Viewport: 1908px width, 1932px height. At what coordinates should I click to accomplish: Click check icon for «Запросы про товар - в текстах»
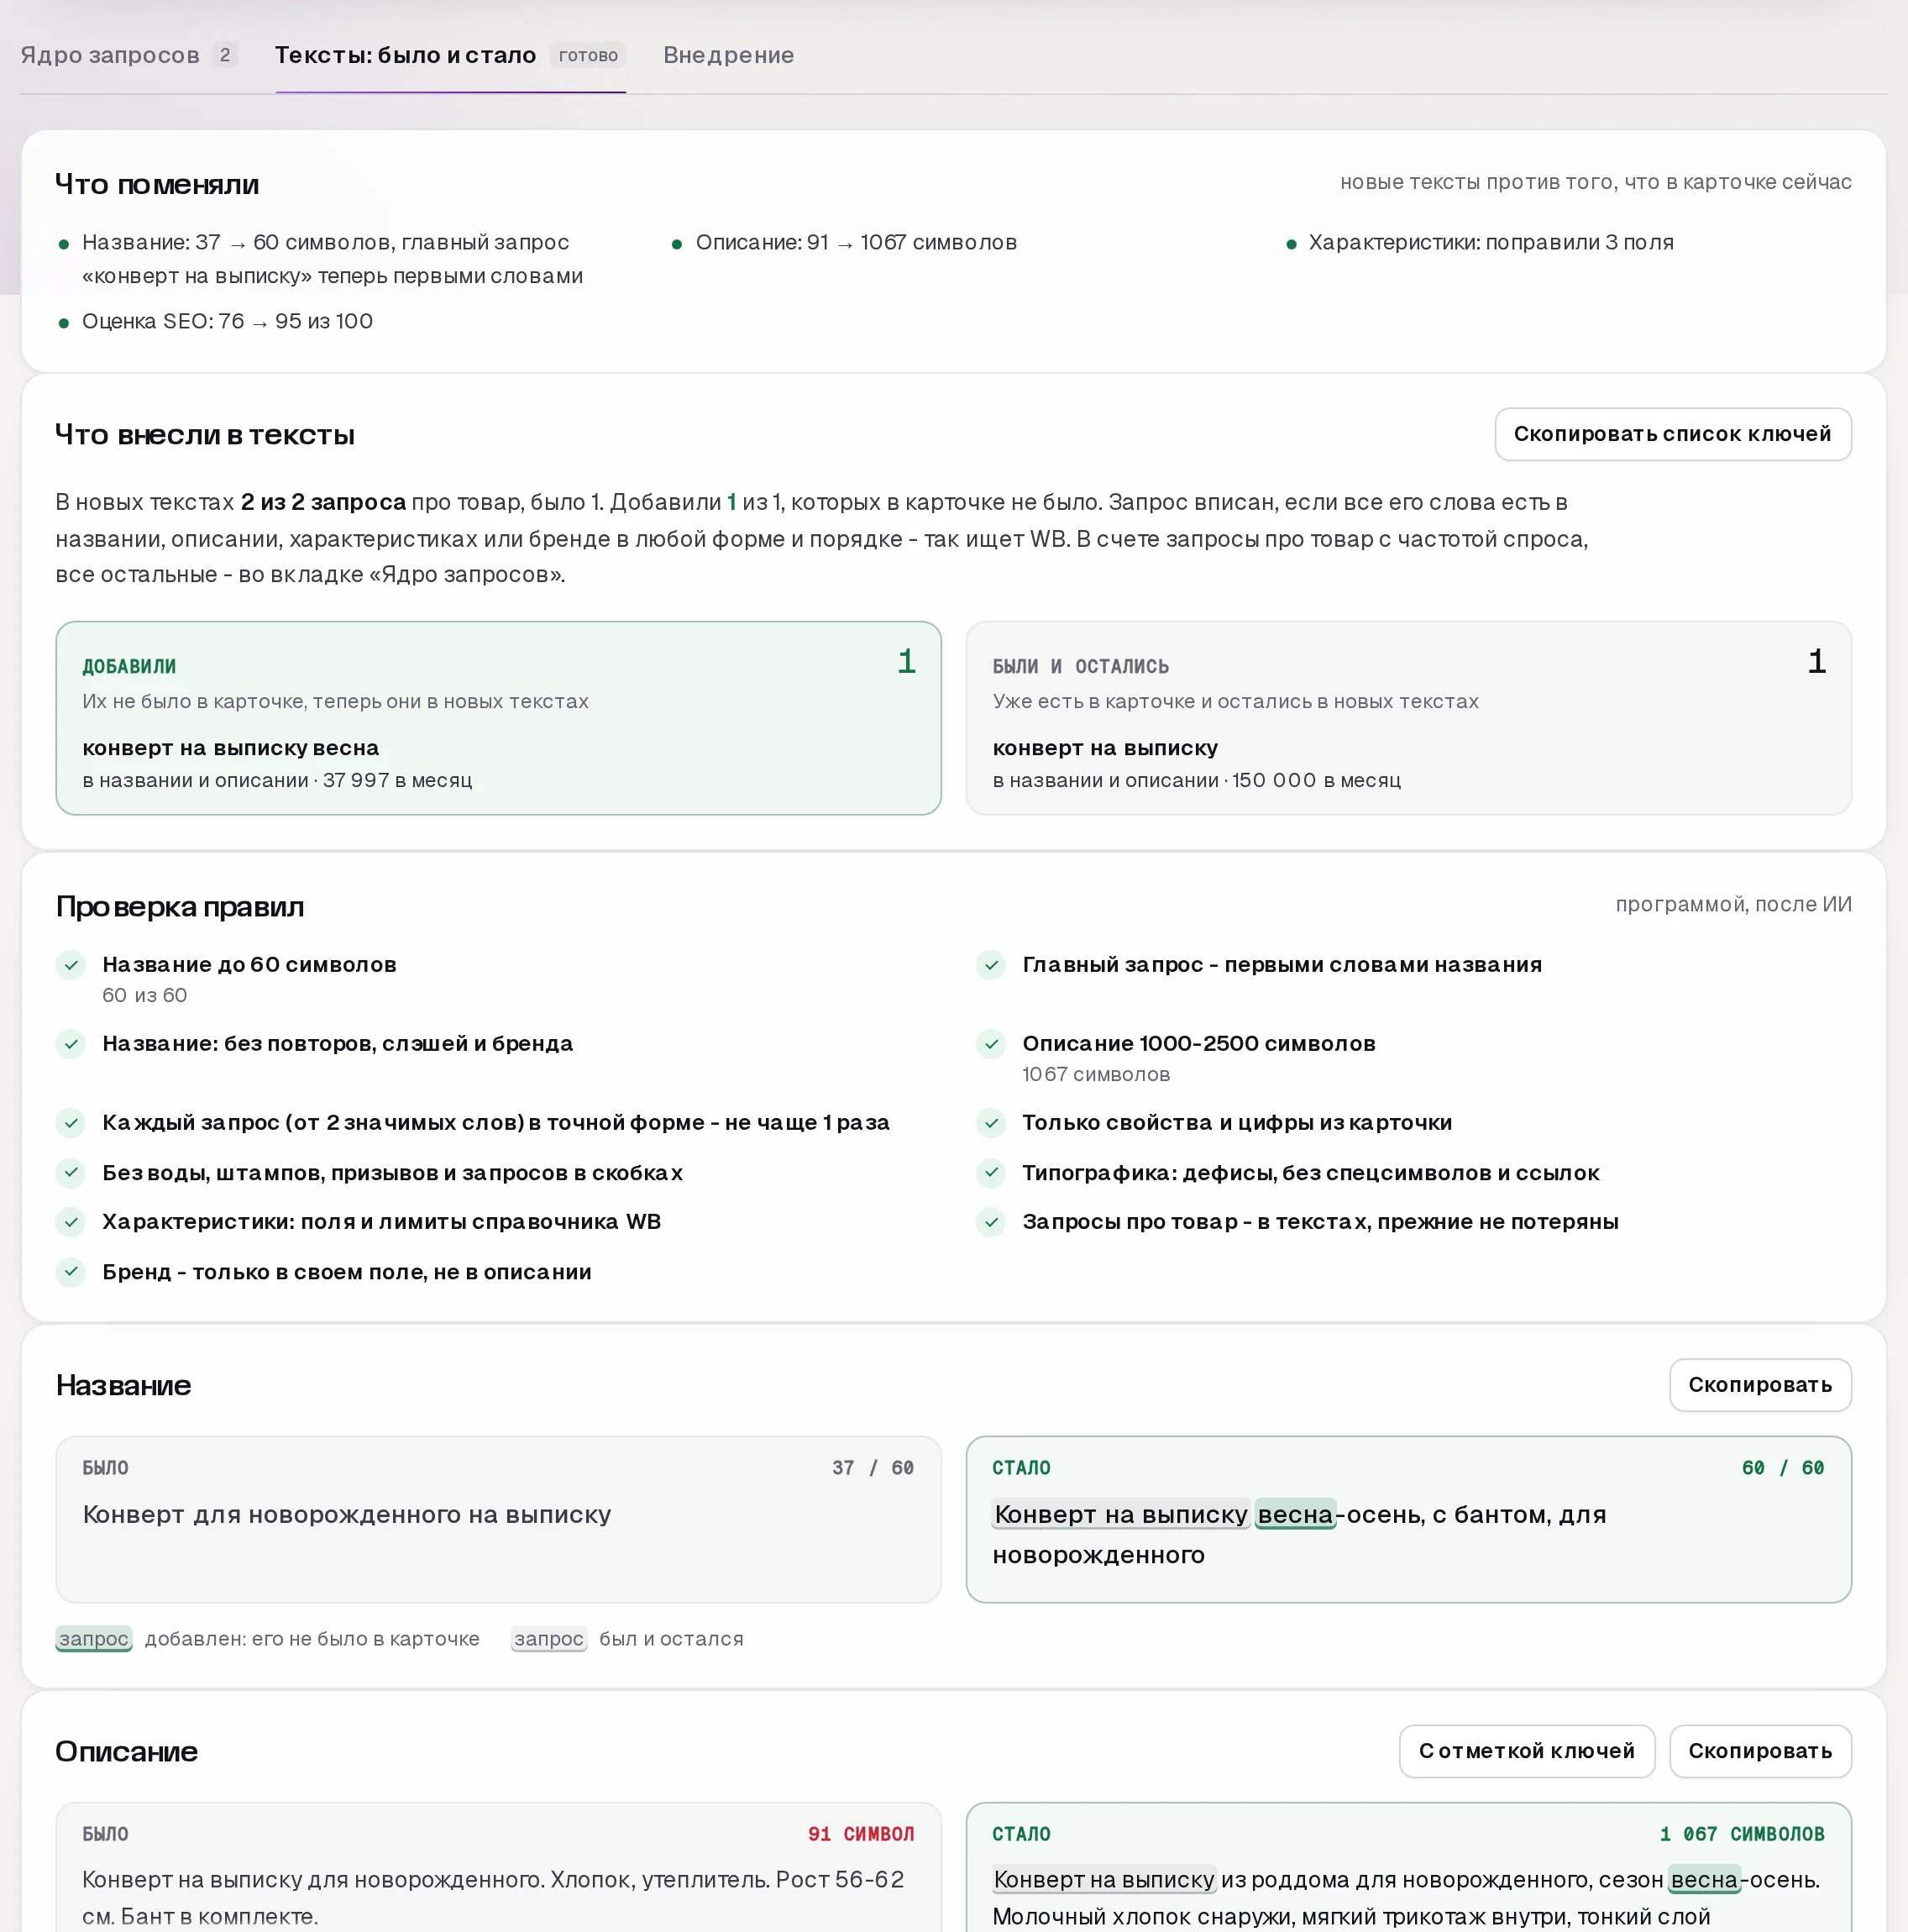(x=991, y=1222)
